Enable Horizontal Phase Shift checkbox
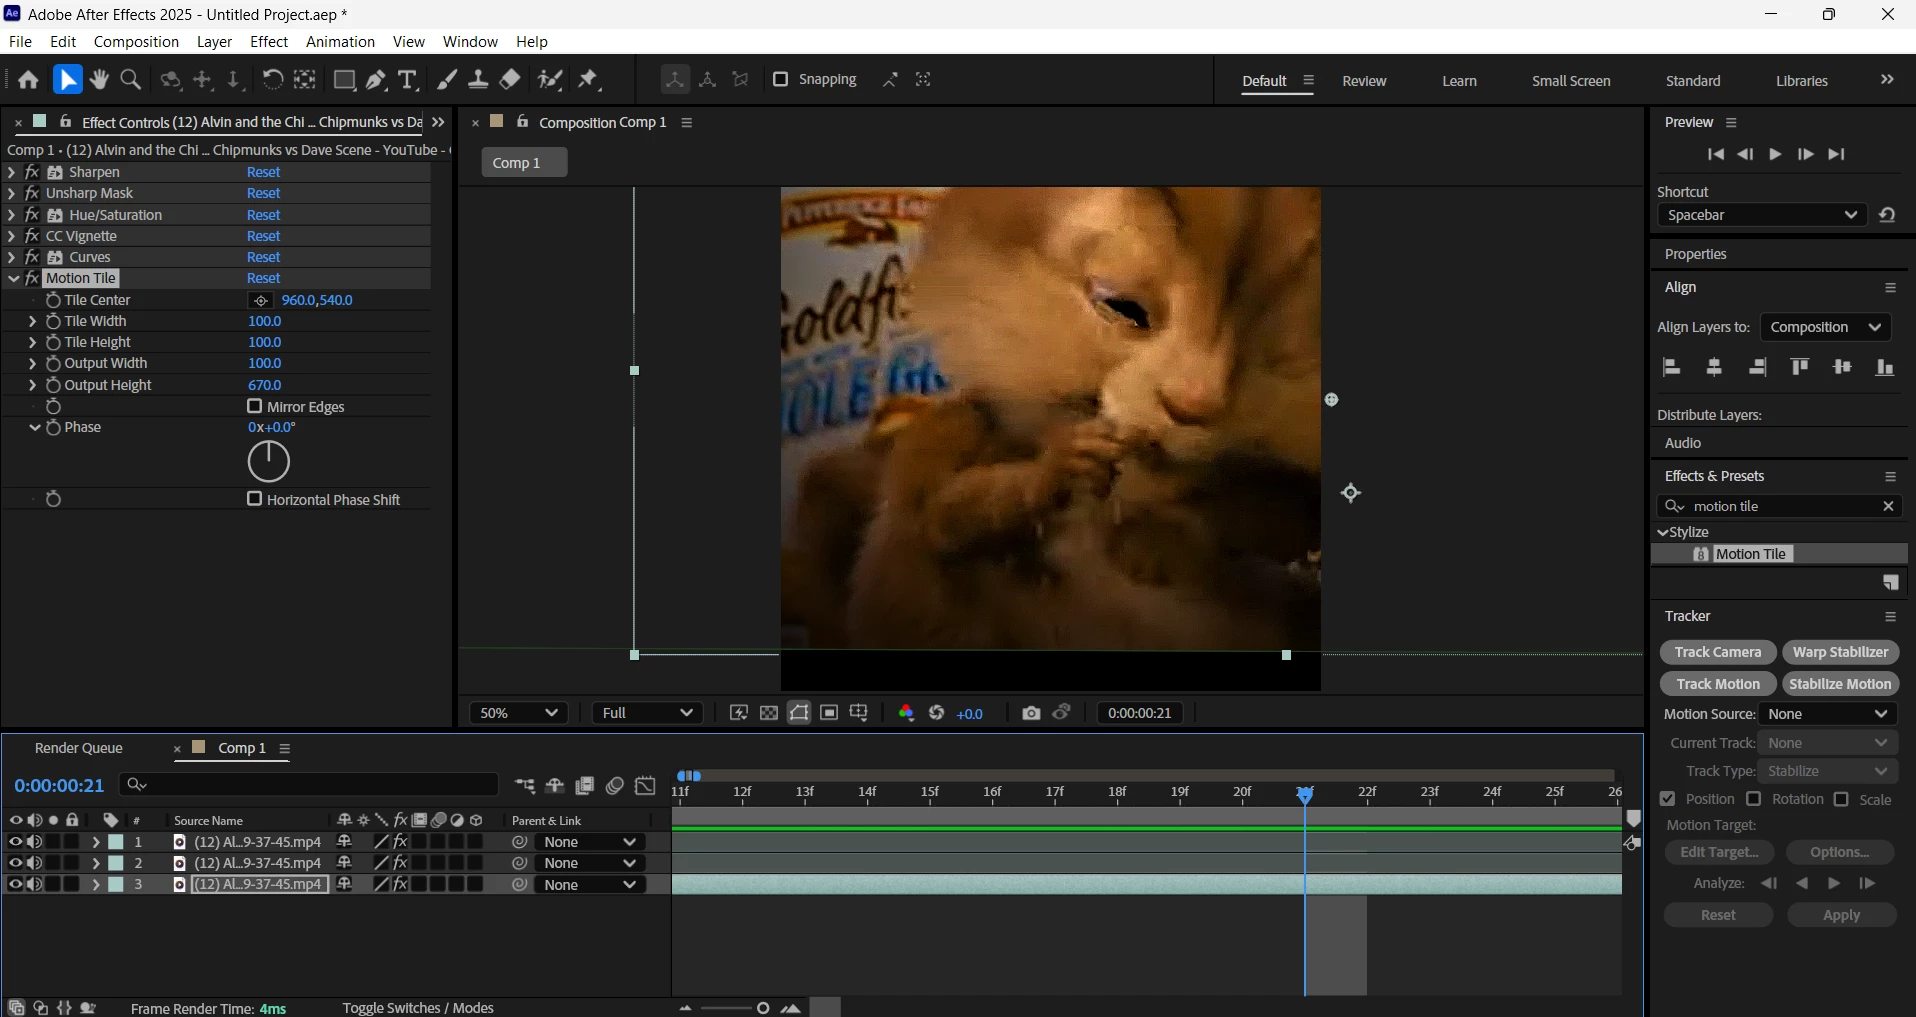This screenshot has width=1916, height=1017. tap(254, 498)
